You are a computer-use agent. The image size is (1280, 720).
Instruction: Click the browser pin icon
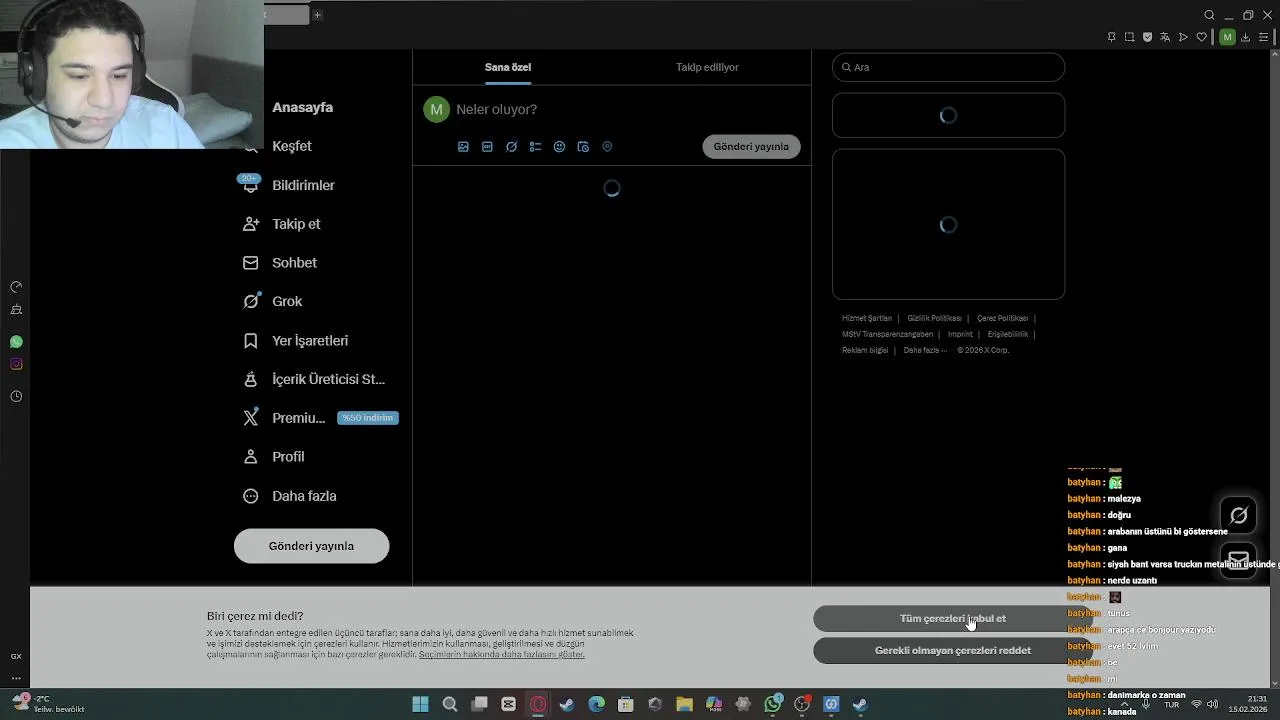1111,37
